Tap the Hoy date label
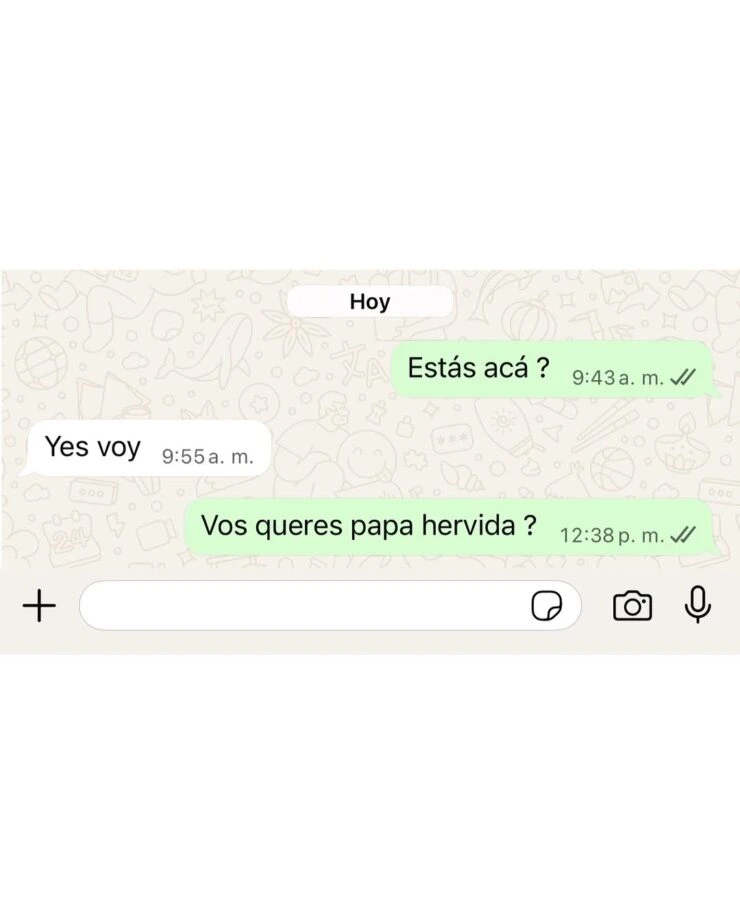 (x=370, y=302)
